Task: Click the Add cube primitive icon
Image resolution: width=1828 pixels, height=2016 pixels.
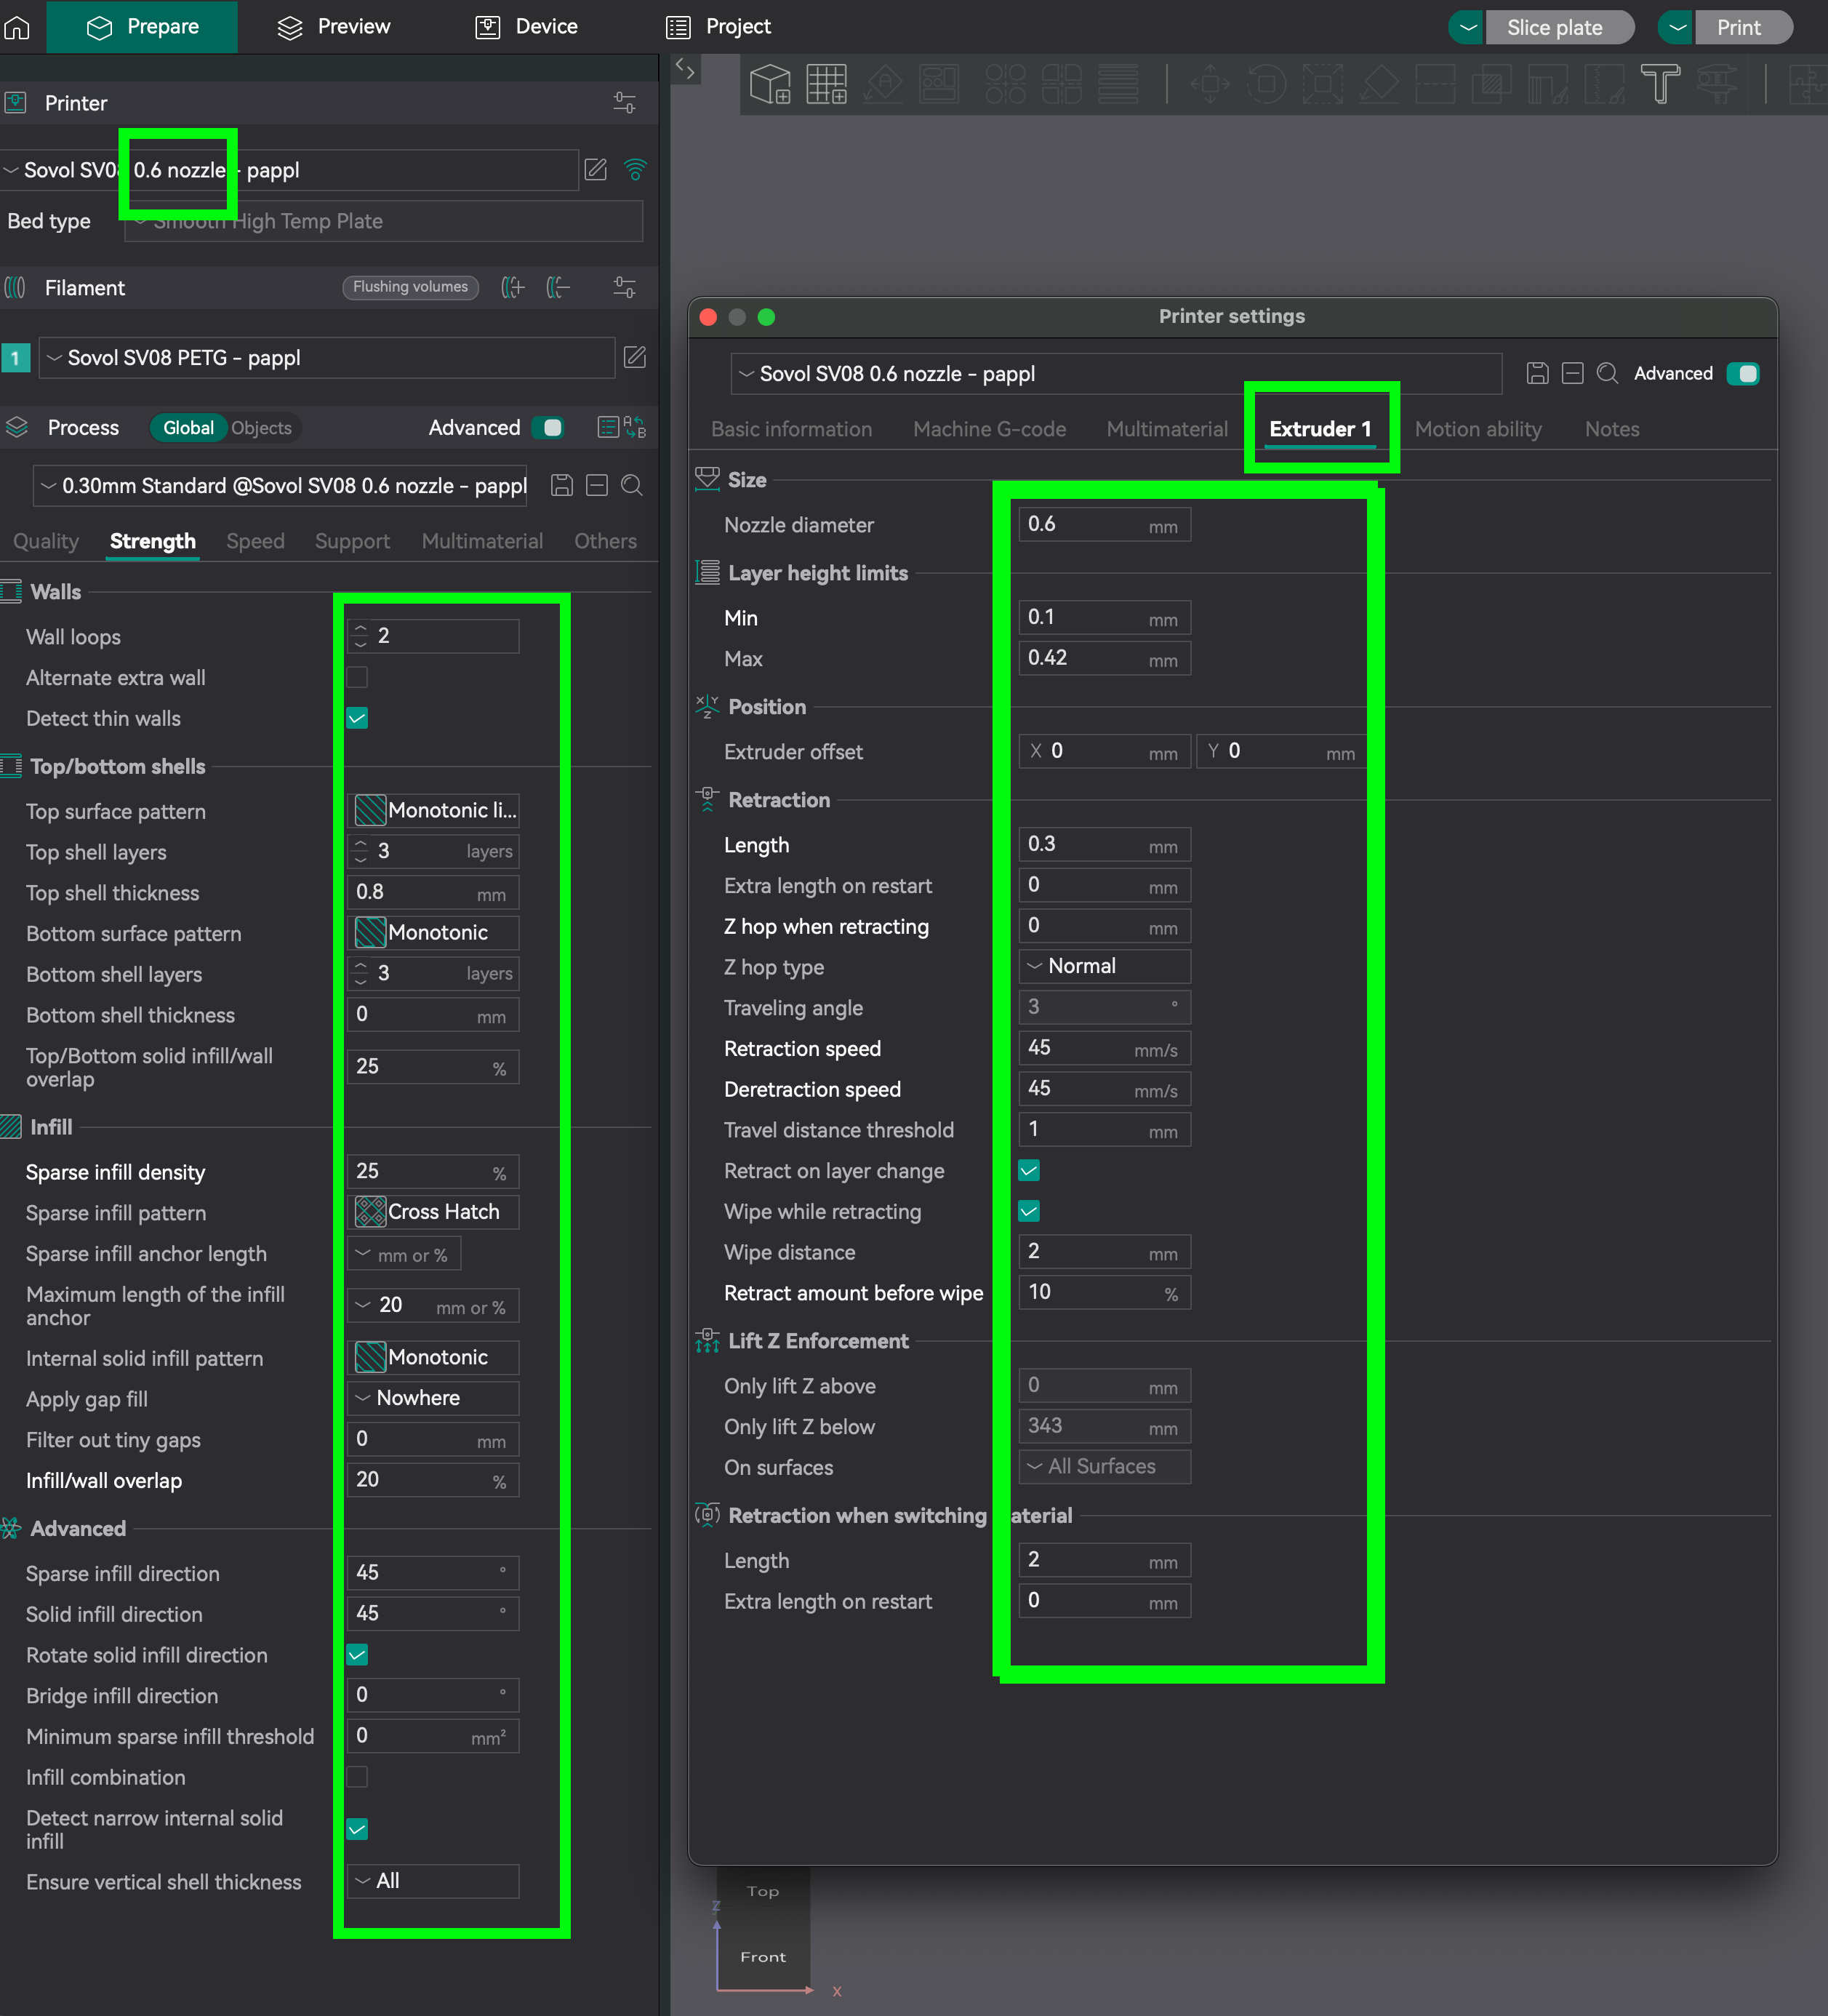Action: (x=770, y=84)
